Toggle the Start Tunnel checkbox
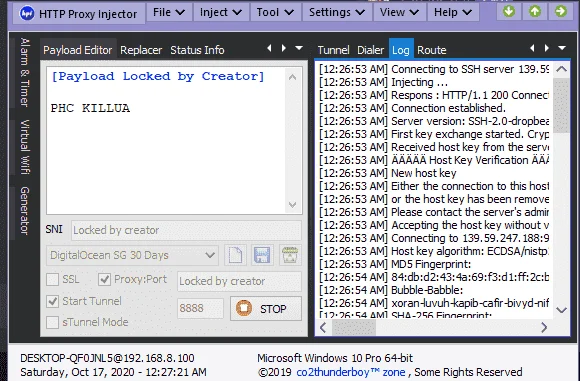 (x=53, y=301)
